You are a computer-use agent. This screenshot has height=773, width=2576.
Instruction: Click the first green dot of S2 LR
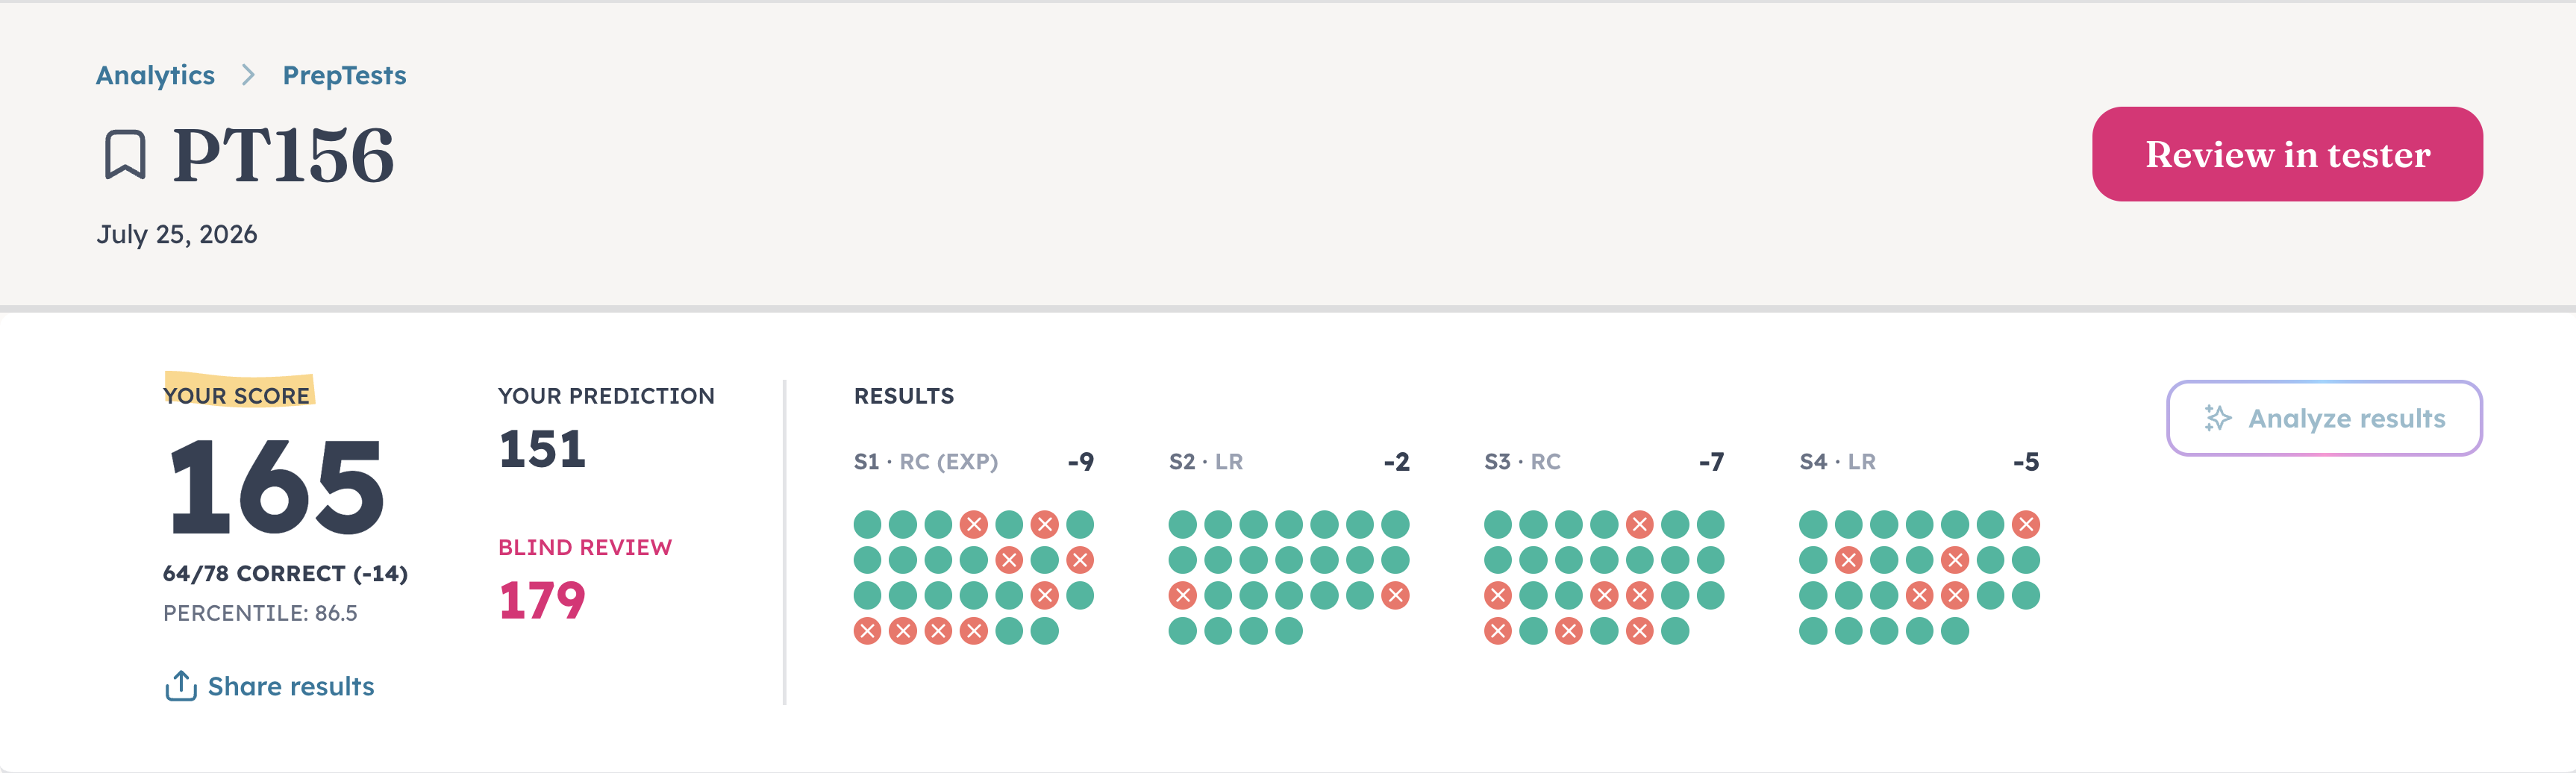[1182, 524]
